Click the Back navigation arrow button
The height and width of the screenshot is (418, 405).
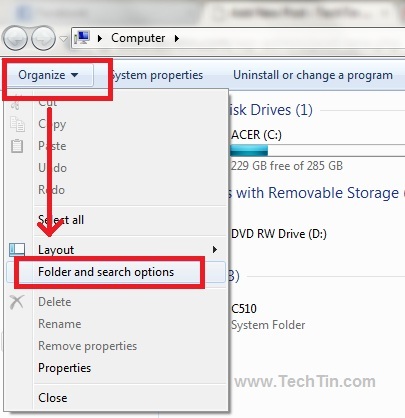pos(15,38)
